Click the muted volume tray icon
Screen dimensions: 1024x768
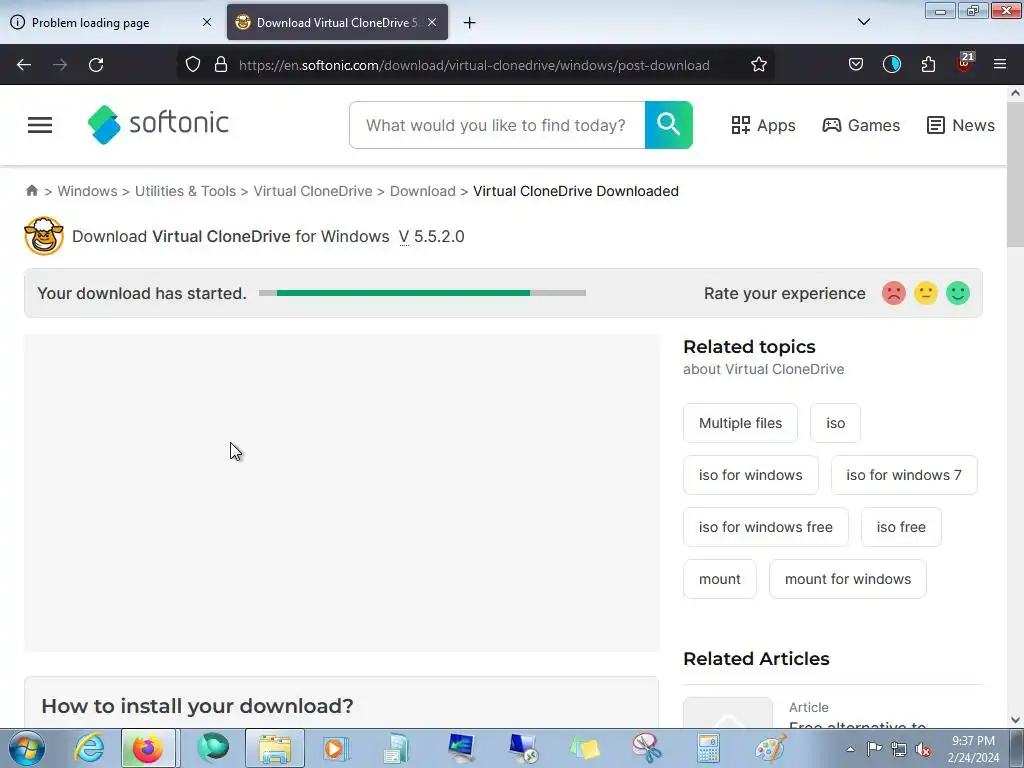coord(923,749)
